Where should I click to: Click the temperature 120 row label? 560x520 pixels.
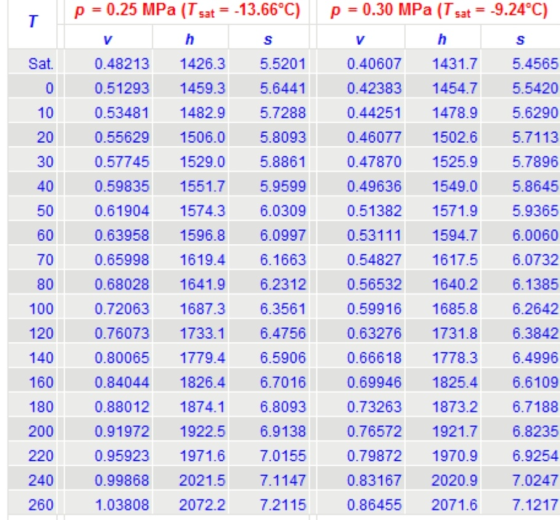[x=41, y=333]
